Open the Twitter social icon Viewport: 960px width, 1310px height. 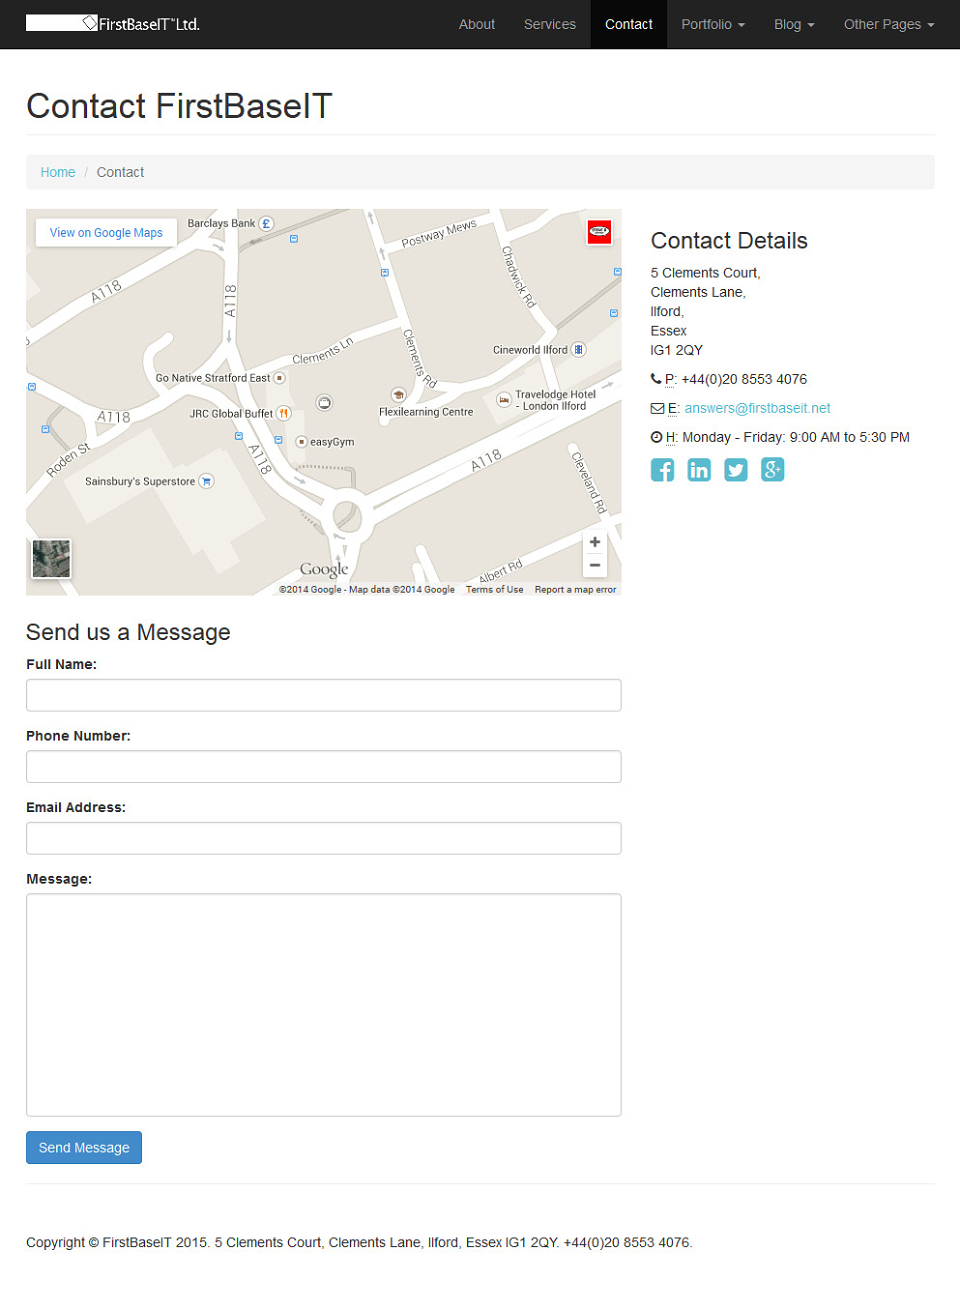(736, 470)
